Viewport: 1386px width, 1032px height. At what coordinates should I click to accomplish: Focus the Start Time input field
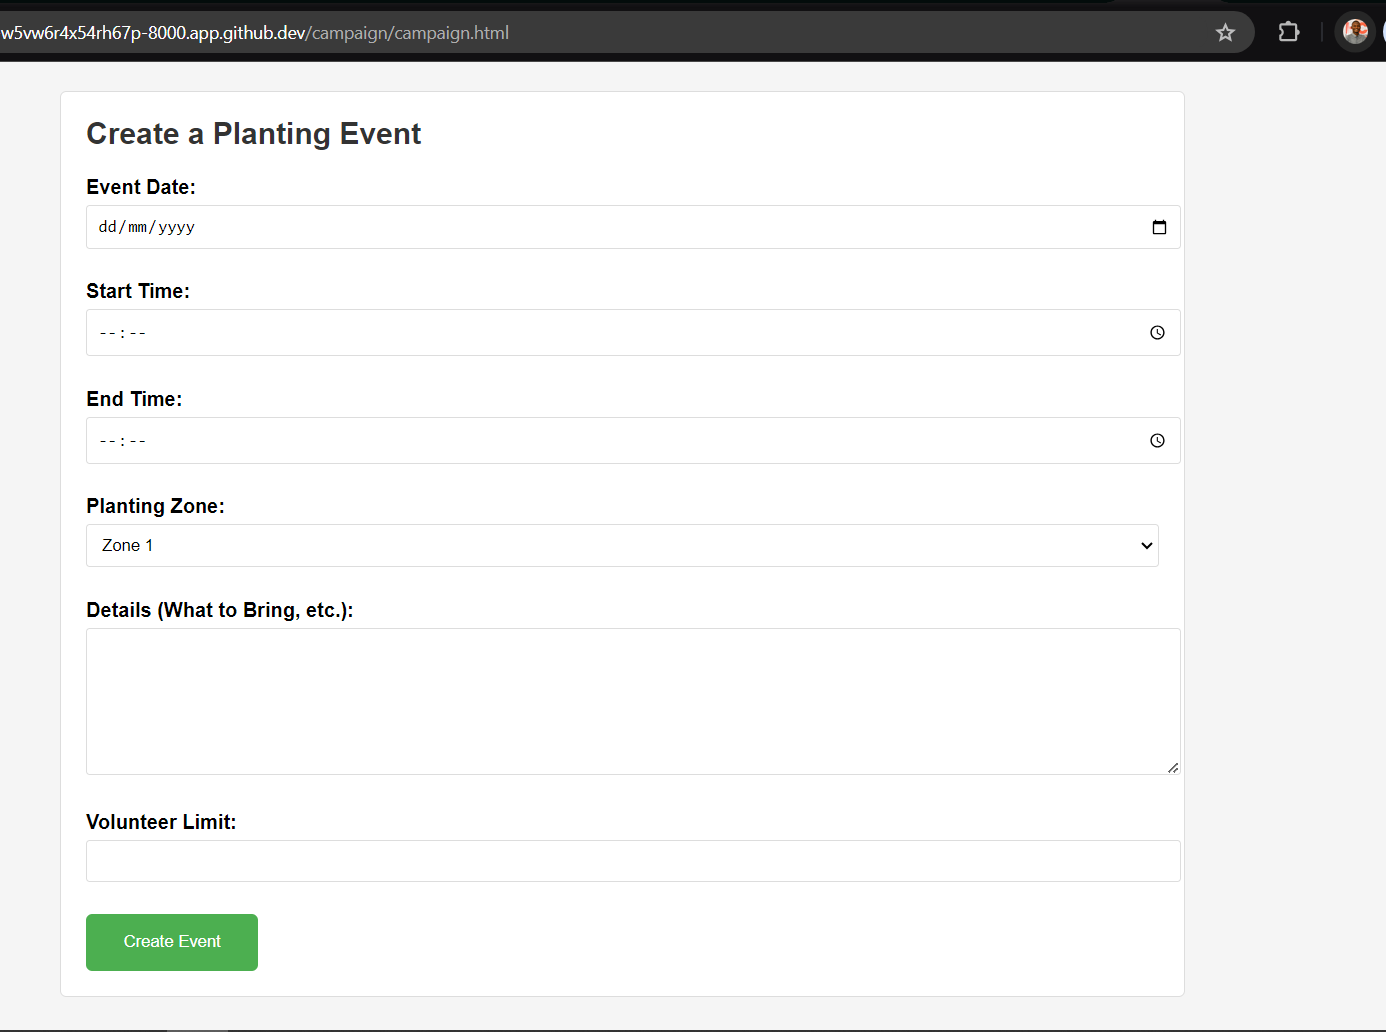pos(600,333)
